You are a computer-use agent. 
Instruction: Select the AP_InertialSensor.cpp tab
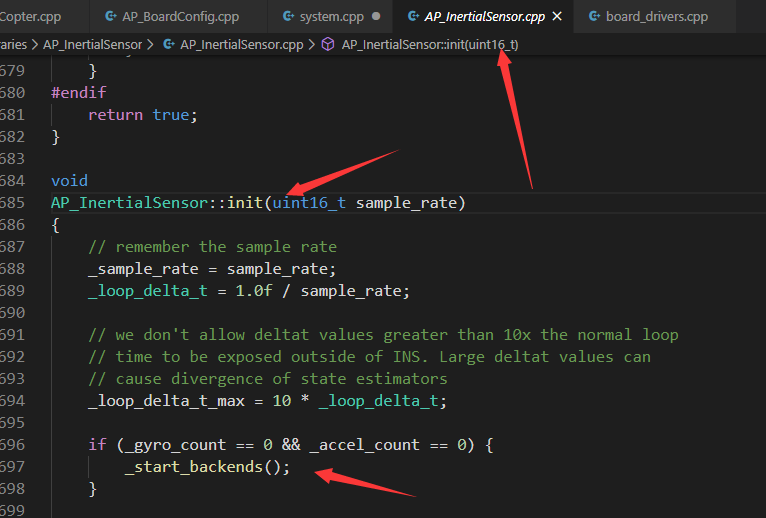pos(484,17)
